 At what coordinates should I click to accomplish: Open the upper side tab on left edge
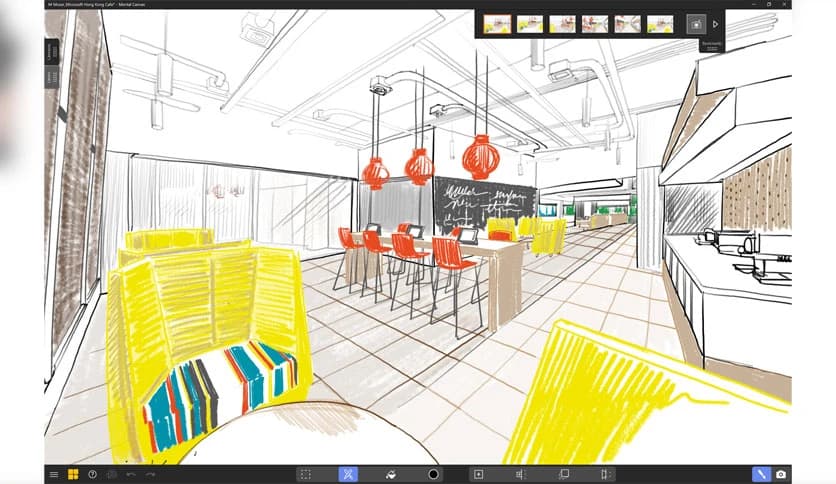click(51, 50)
